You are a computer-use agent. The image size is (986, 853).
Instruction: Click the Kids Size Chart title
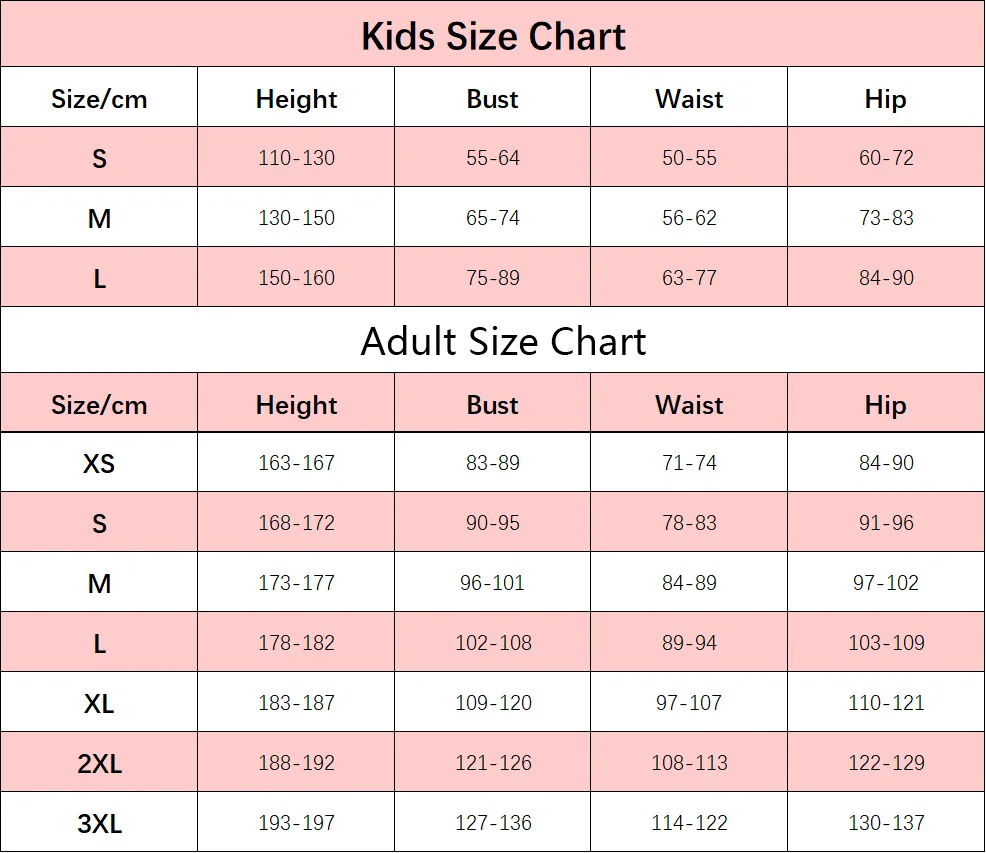point(493,36)
